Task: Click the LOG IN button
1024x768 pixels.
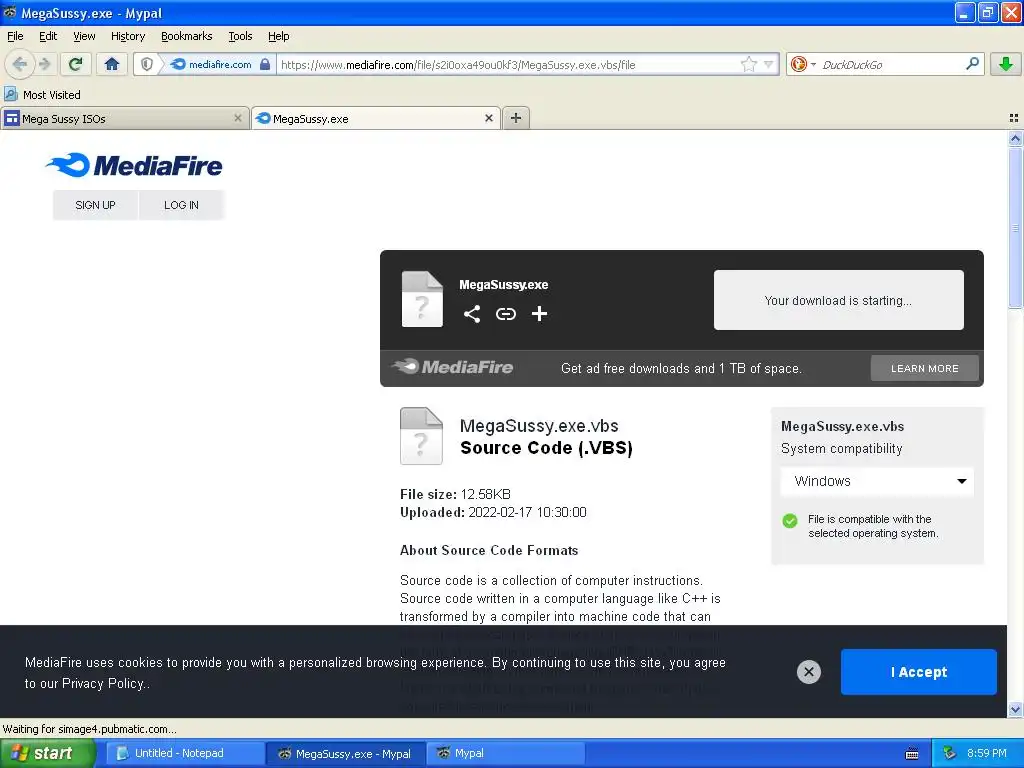Action: pyautogui.click(x=181, y=205)
